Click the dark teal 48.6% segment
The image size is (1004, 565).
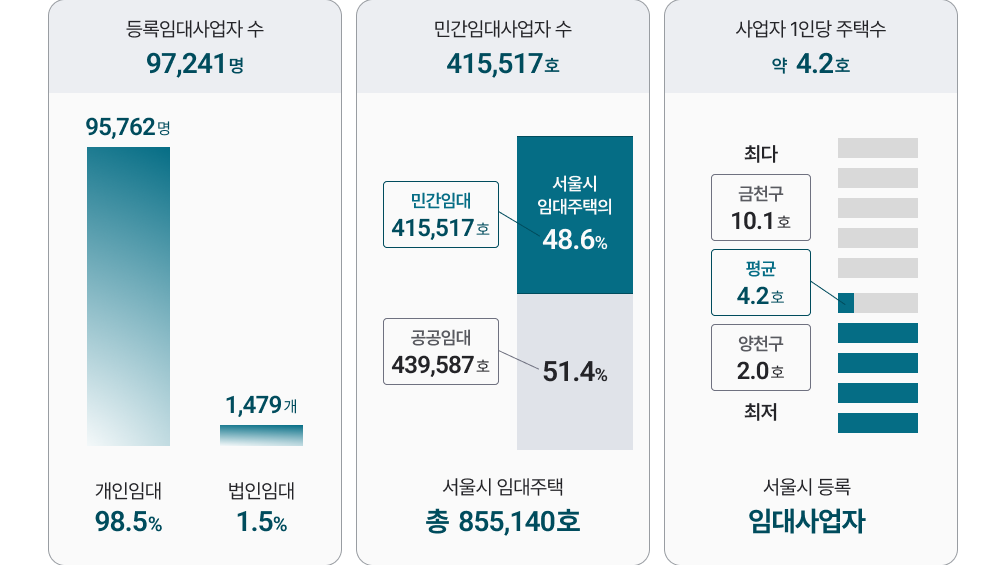tap(575, 215)
